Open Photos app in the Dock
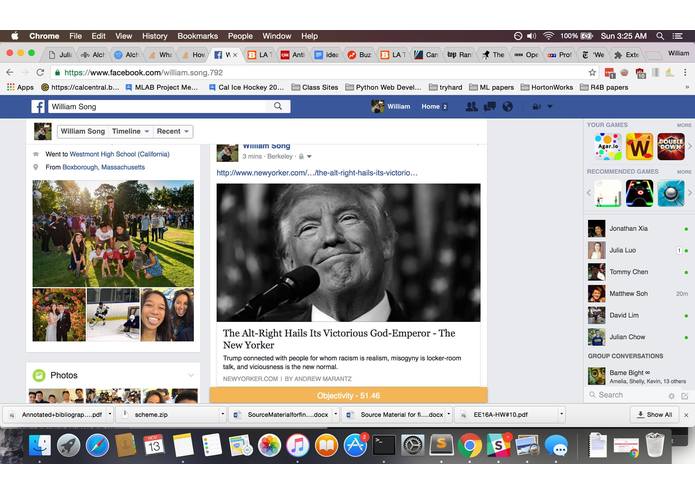This screenshot has width=695, height=494. coord(269,445)
